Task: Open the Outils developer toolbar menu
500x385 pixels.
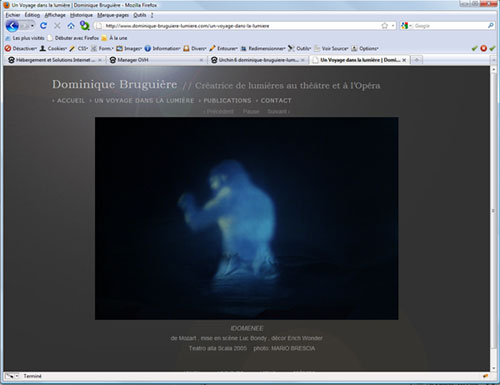Action: click(300, 49)
